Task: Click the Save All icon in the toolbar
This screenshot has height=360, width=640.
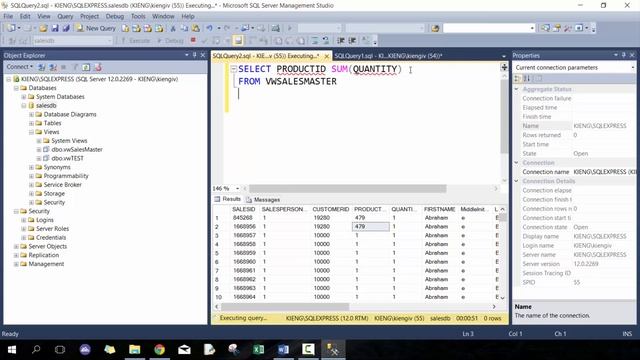Action: tap(66, 28)
